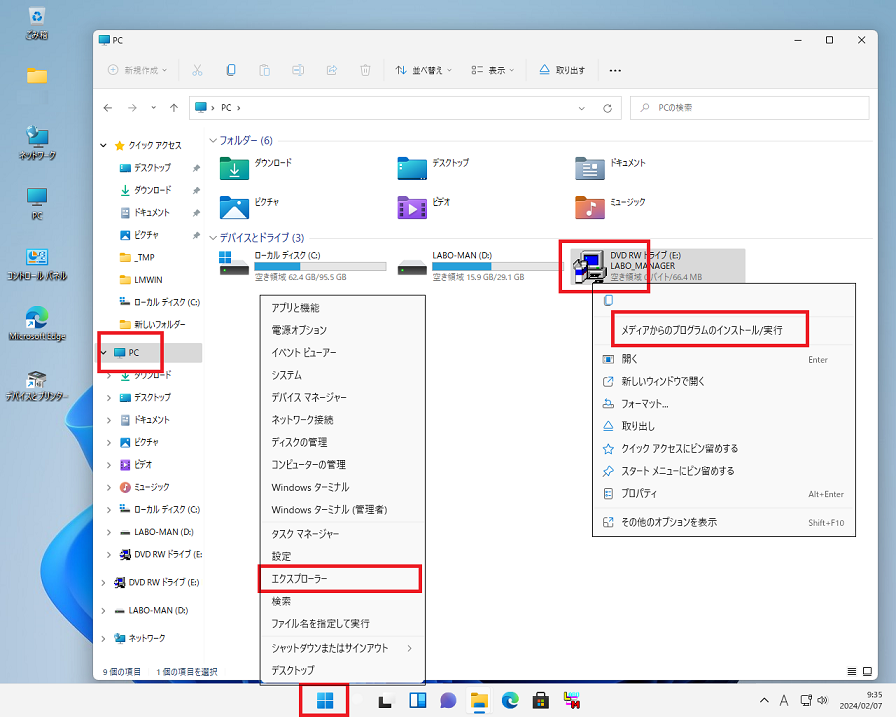Refresh the PC folder view

tap(607, 108)
